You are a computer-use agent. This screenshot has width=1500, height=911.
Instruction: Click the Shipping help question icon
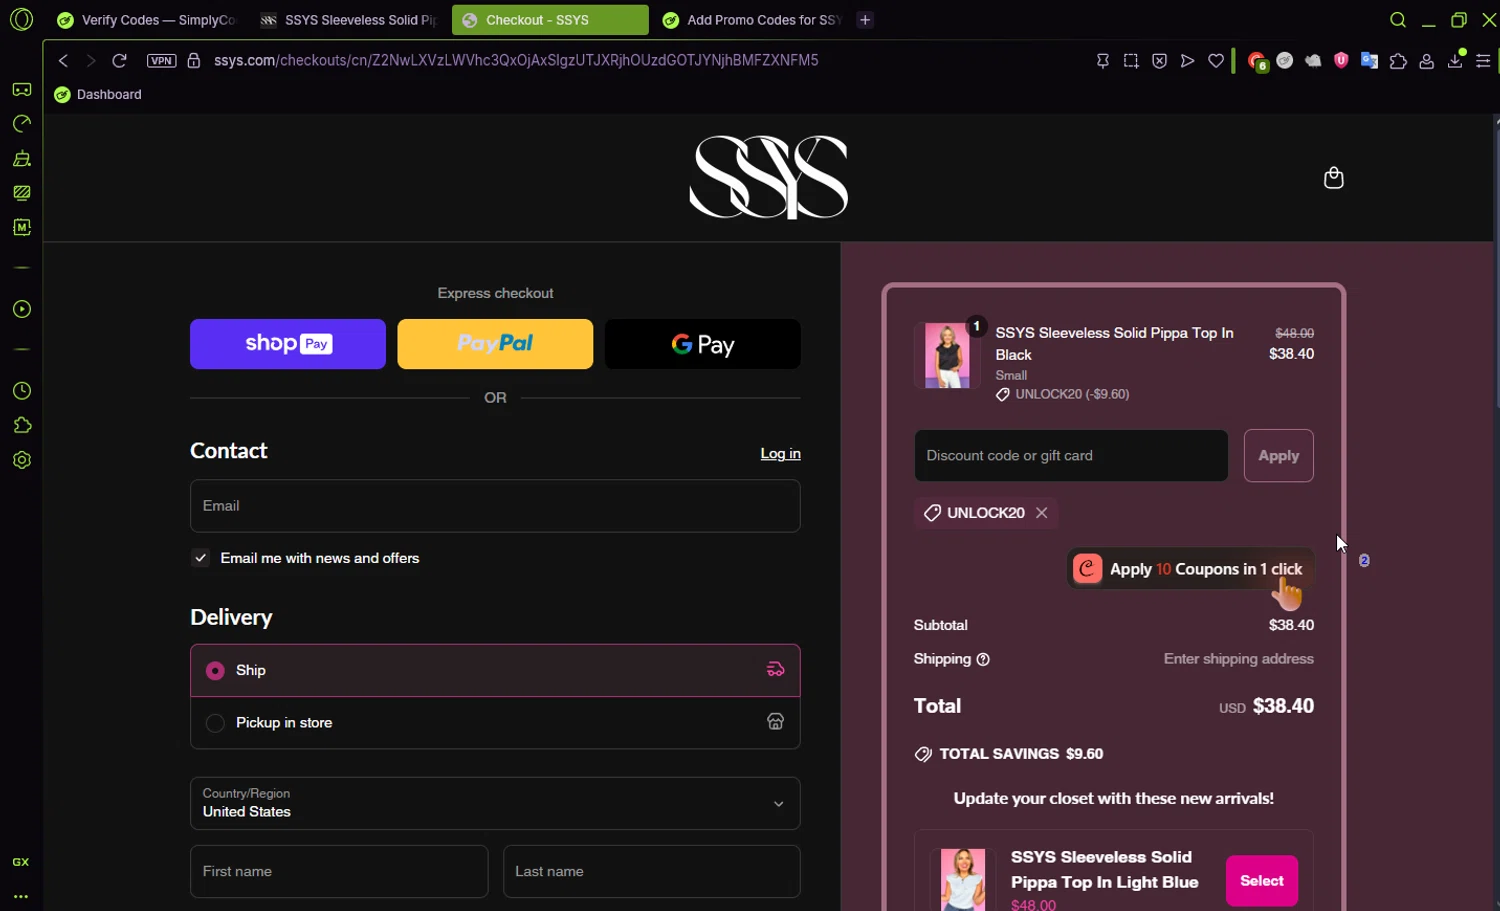[983, 659]
